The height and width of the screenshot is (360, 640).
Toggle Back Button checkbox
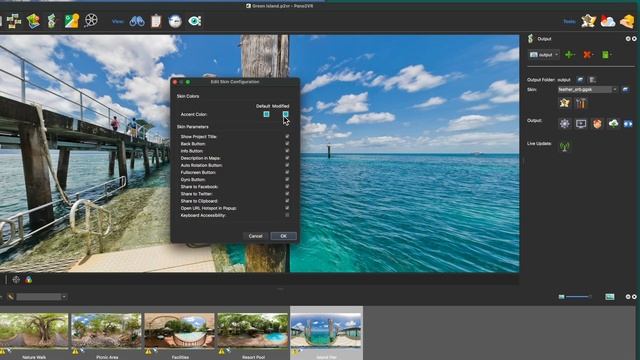(x=287, y=144)
